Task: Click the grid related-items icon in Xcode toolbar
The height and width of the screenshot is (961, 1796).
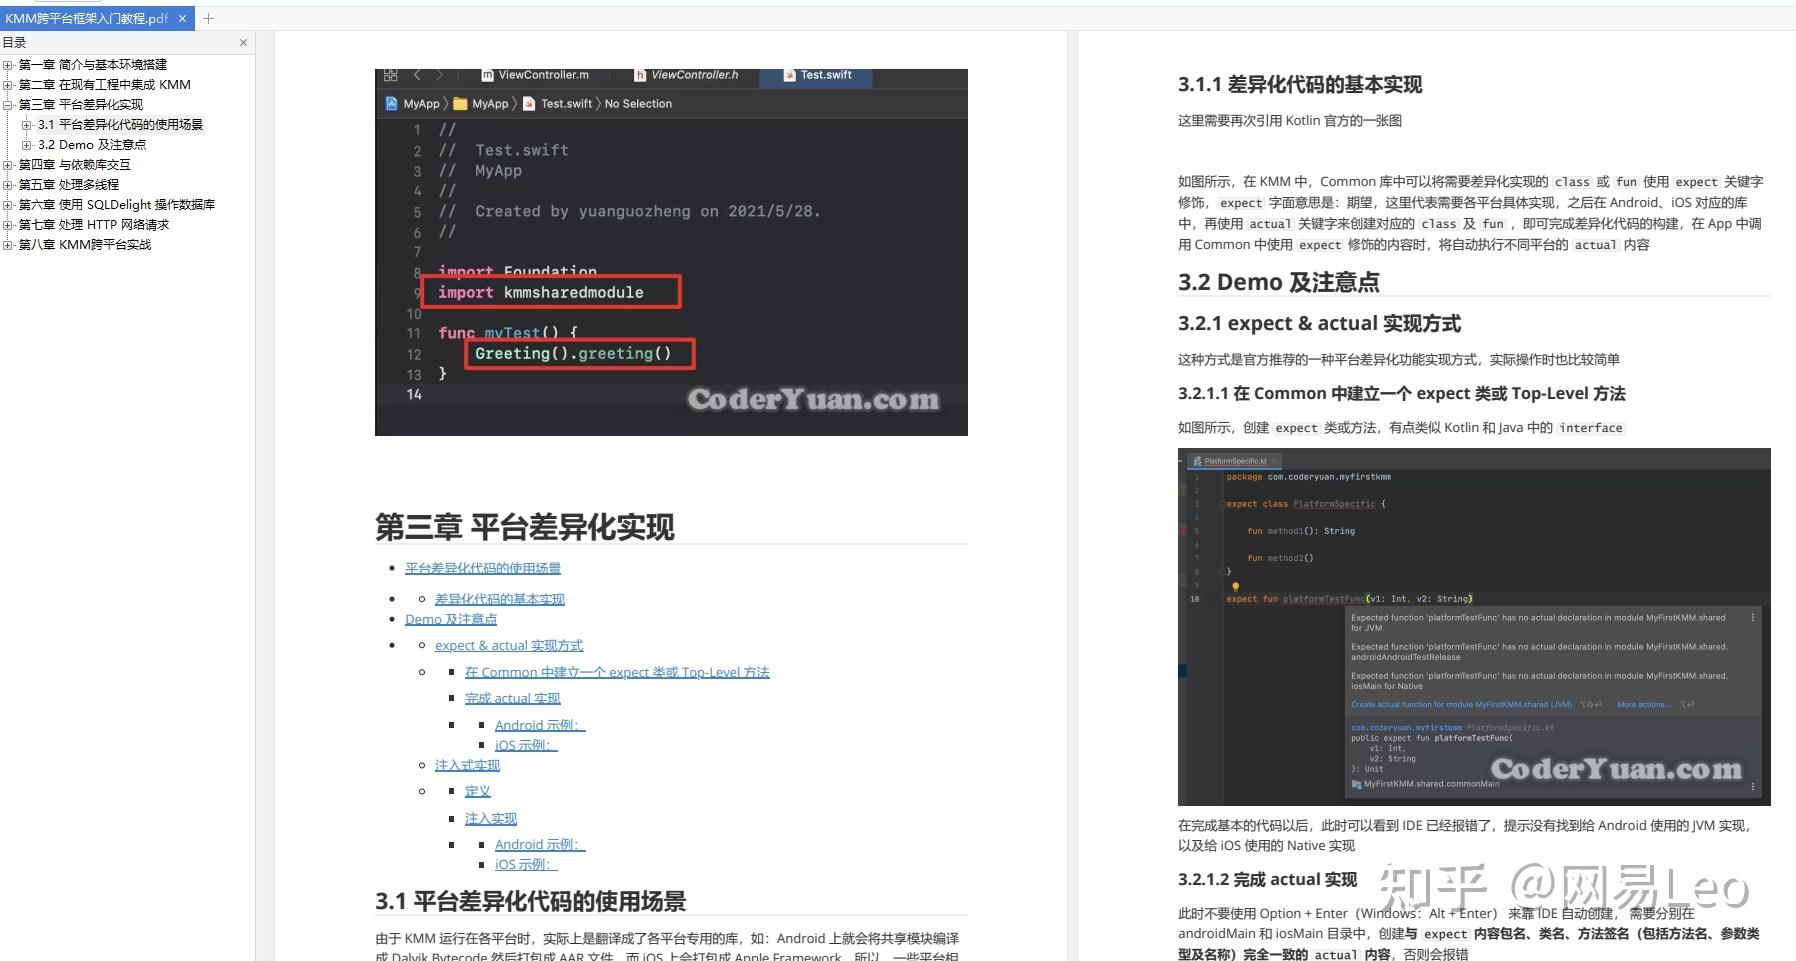Action: point(390,75)
